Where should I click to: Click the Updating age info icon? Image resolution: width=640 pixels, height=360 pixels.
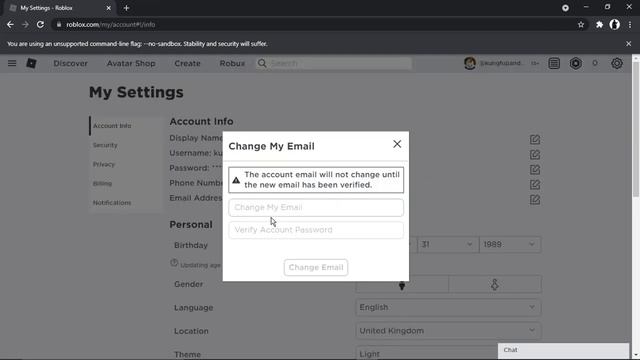[174, 263]
